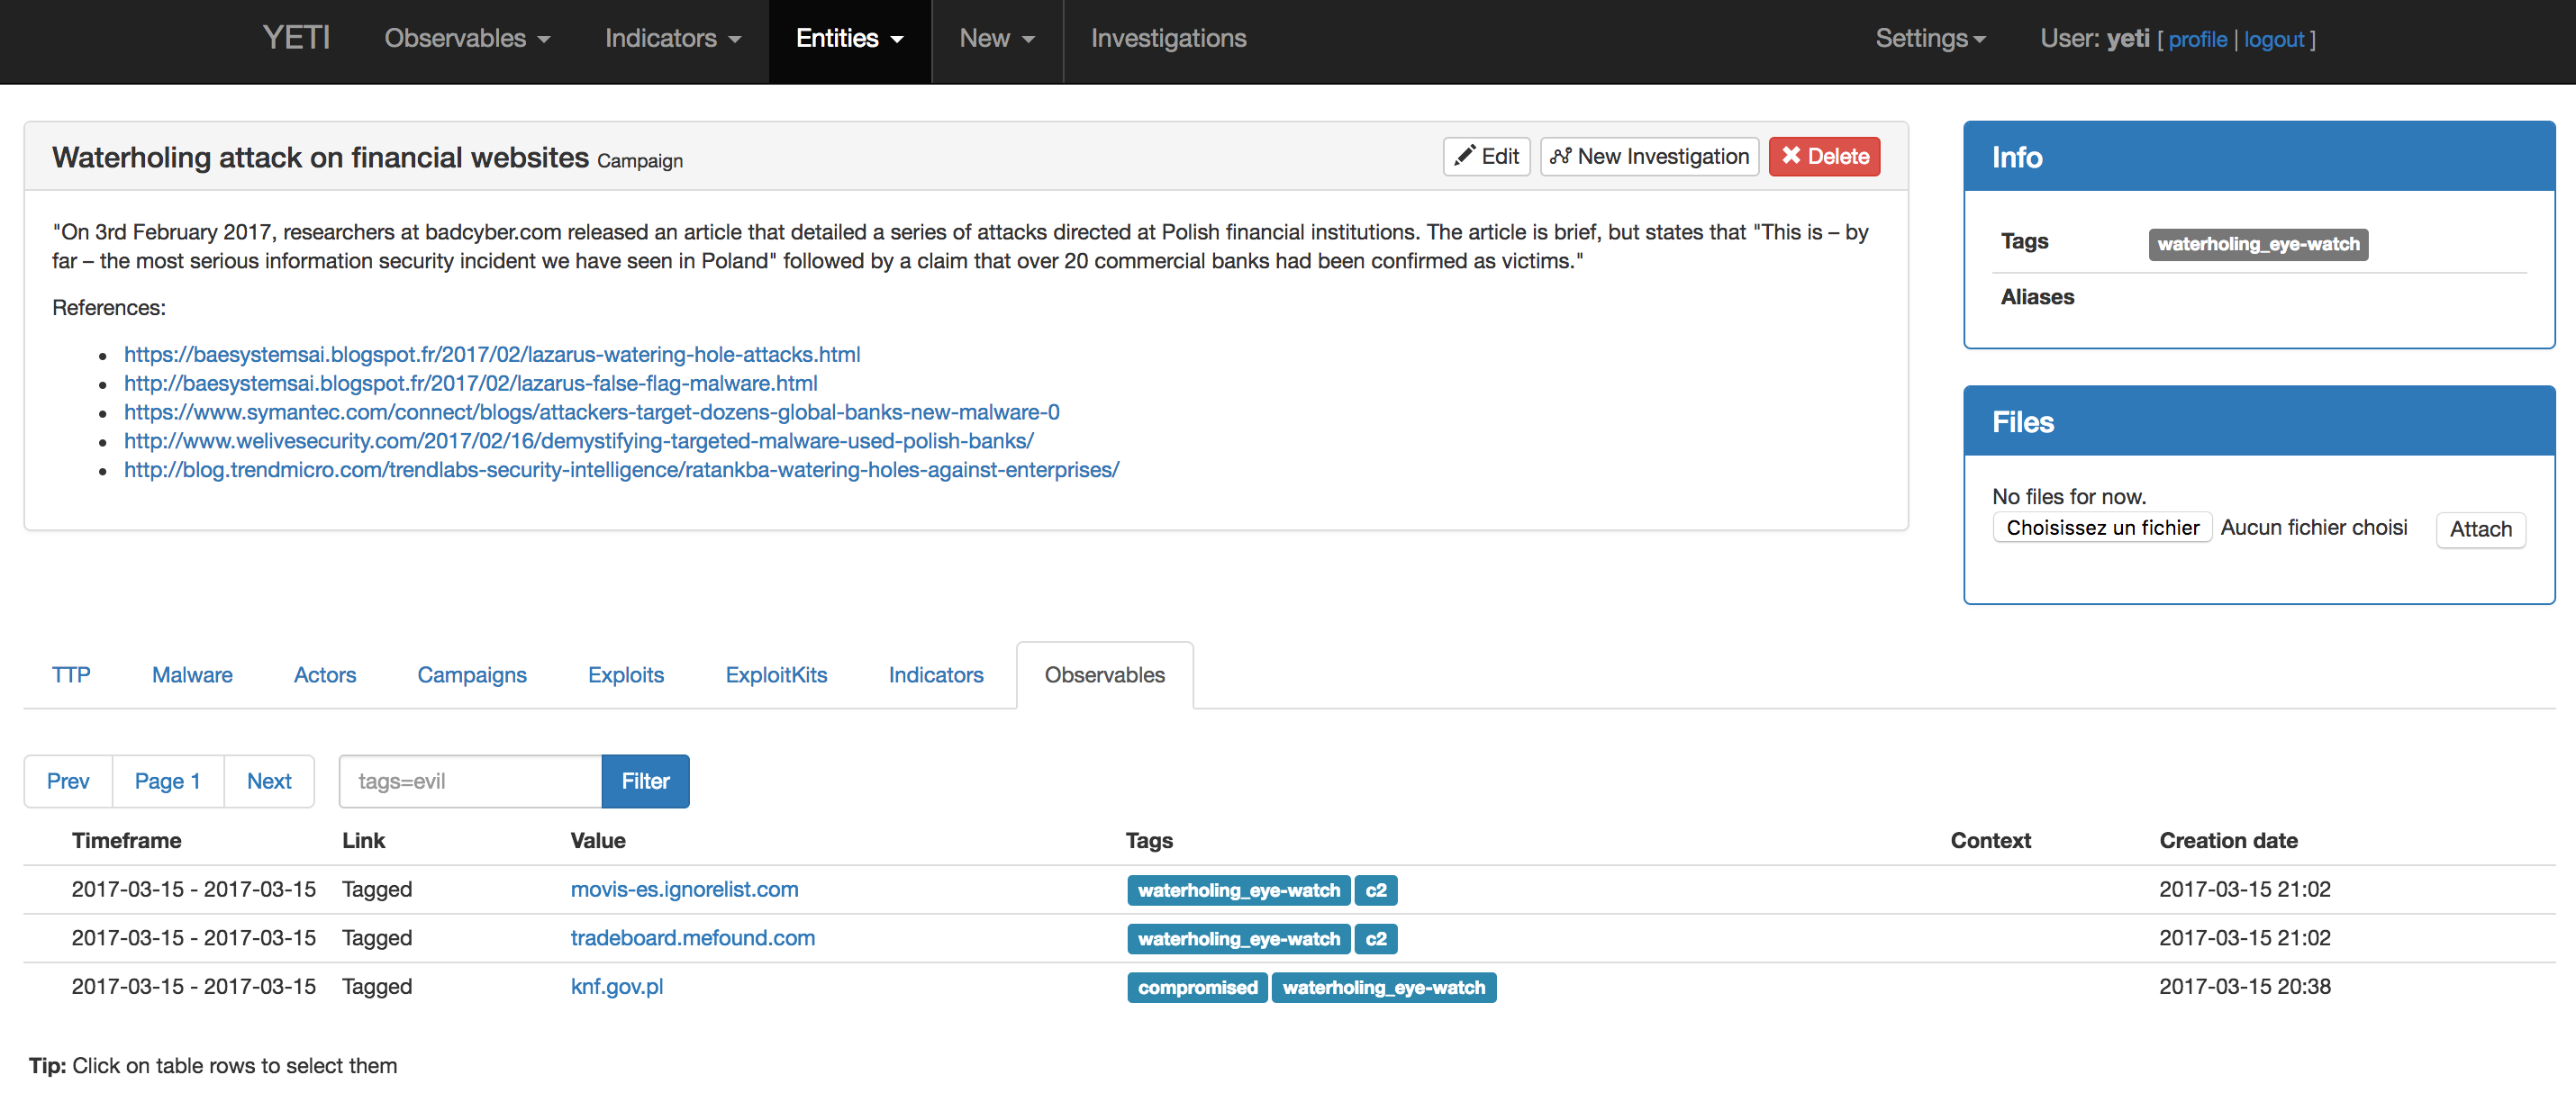Switch to the Malware tab
Viewport: 2576px width, 1102px height.
[192, 675]
